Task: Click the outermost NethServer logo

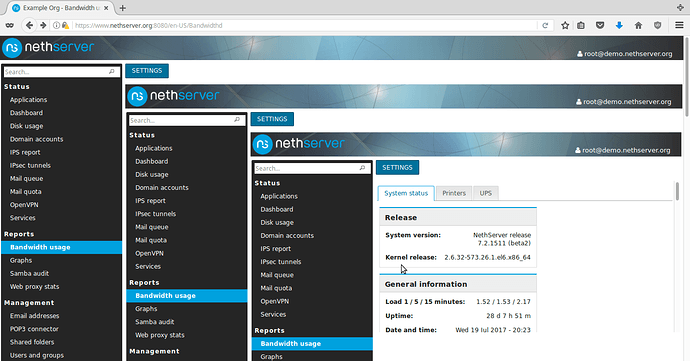Action: (x=48, y=48)
